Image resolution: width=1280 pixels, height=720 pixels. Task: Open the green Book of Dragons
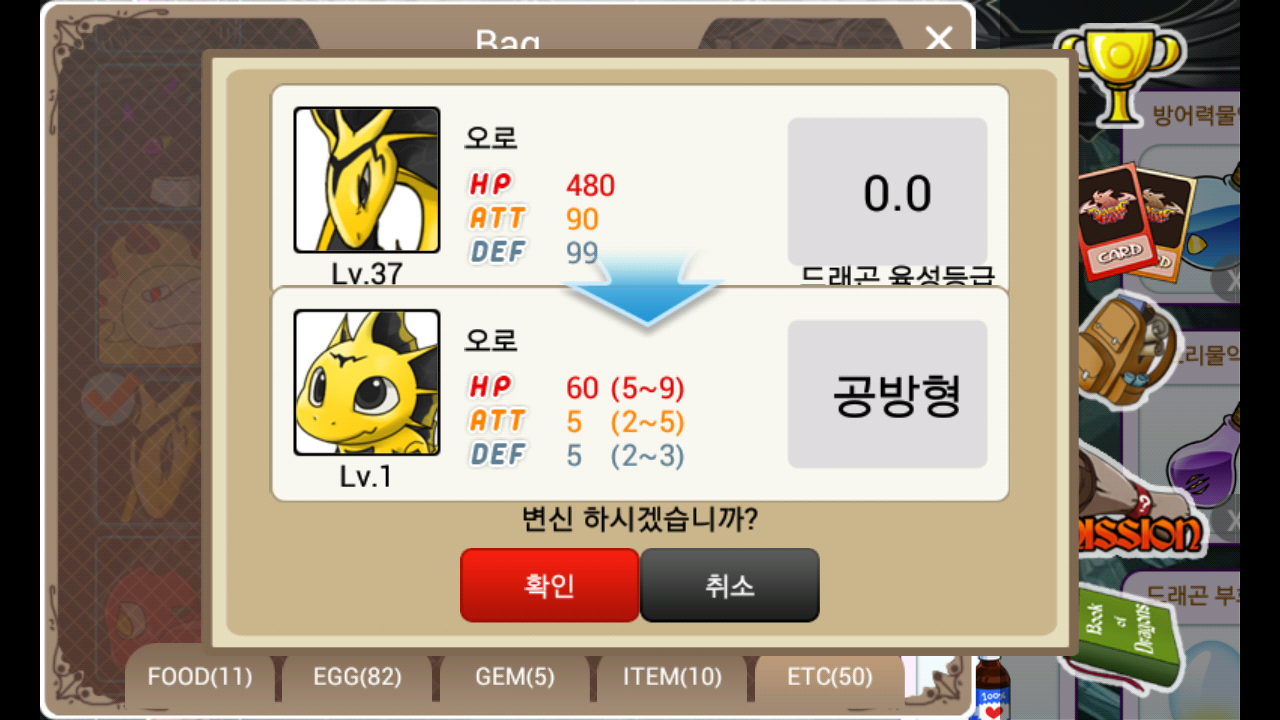coord(1130,635)
